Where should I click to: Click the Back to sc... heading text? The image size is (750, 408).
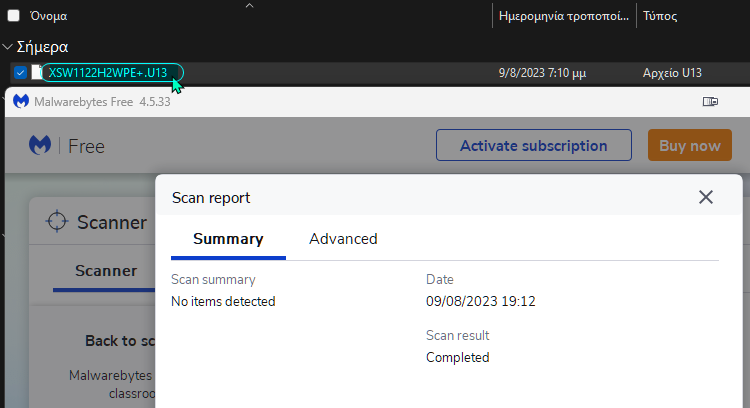coord(120,341)
